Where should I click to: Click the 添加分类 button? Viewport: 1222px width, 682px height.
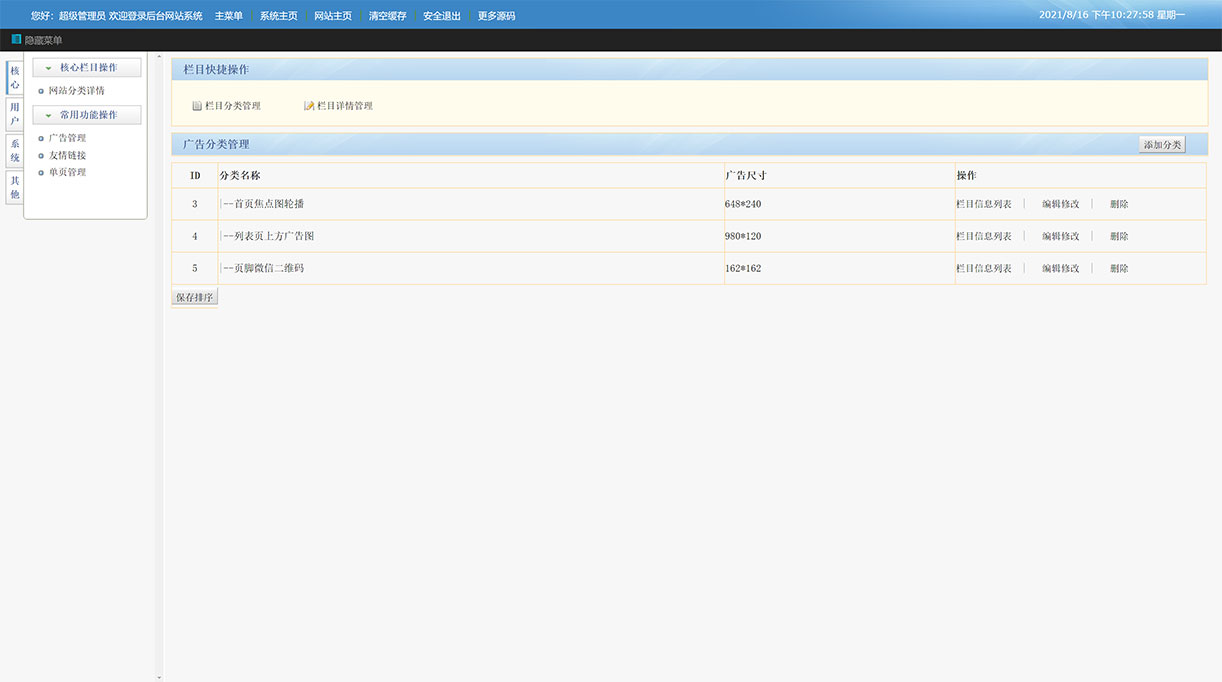point(1162,145)
